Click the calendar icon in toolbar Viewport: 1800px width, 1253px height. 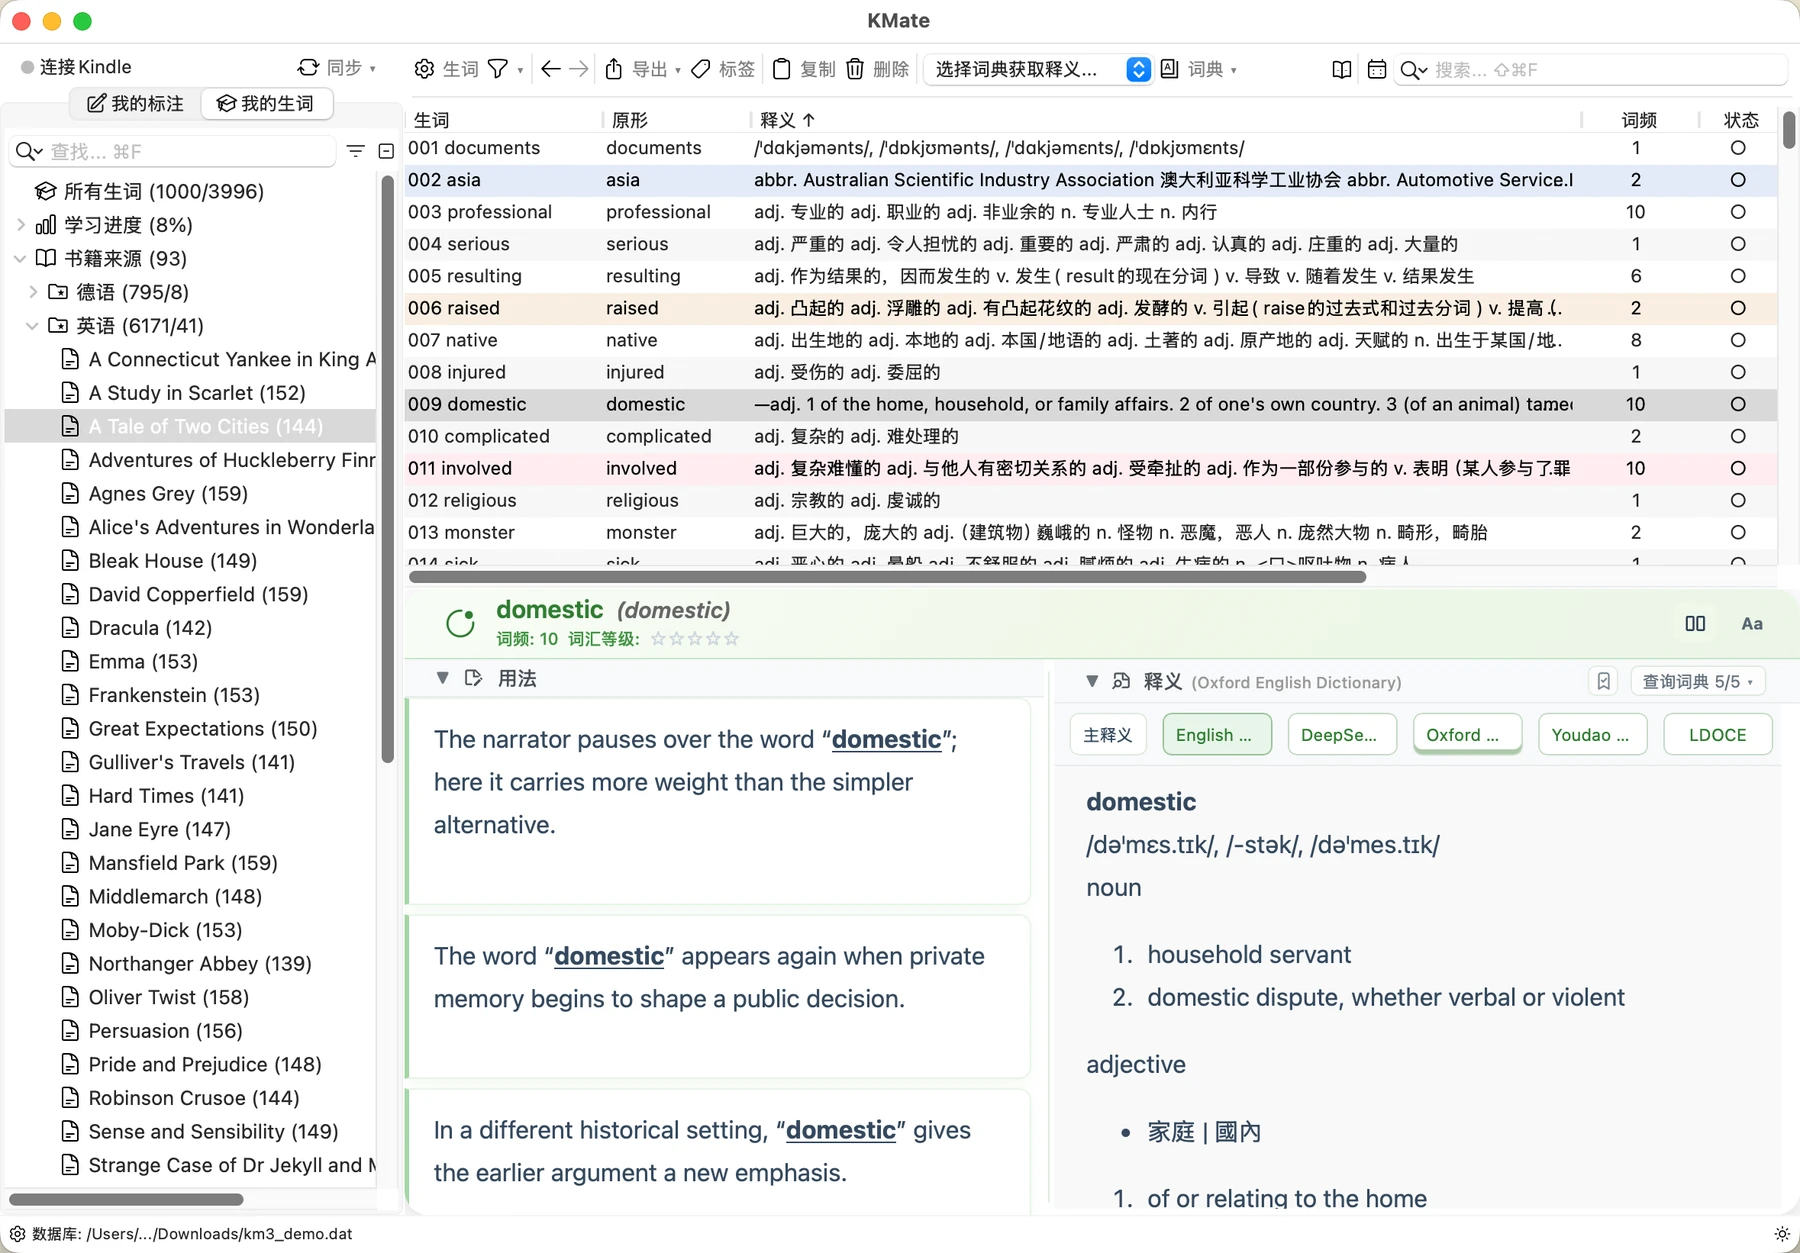point(1377,69)
